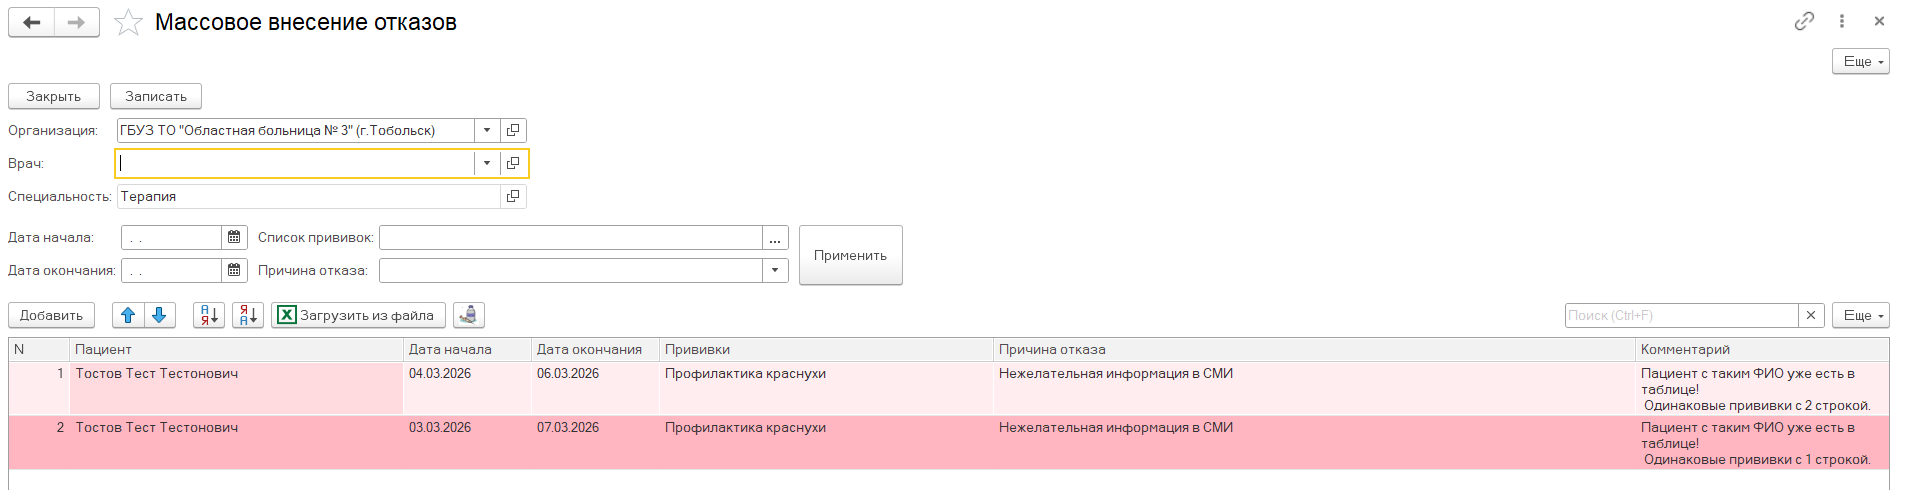Expand the Причина отказа dropdown
Image resolution: width=1910 pixels, height=490 pixels.
click(x=775, y=270)
